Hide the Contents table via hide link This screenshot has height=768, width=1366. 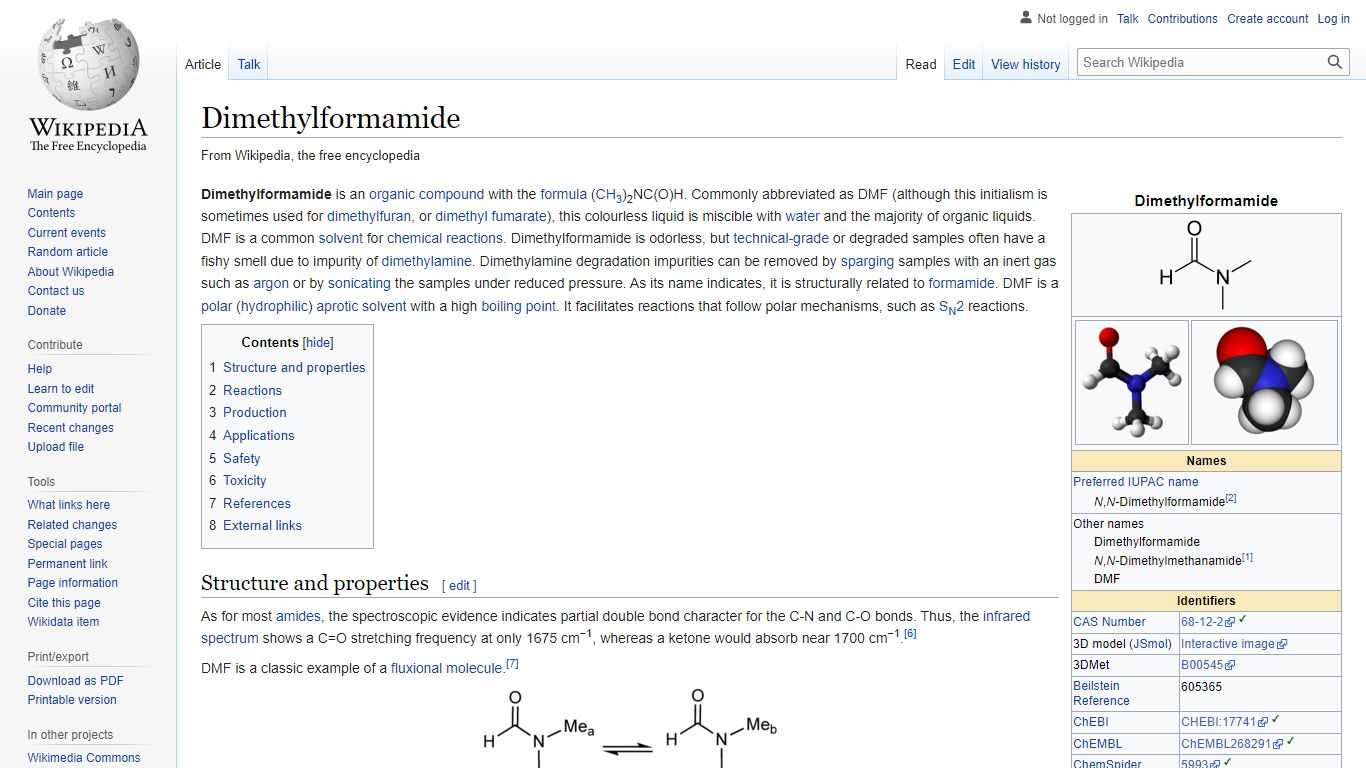click(x=318, y=342)
